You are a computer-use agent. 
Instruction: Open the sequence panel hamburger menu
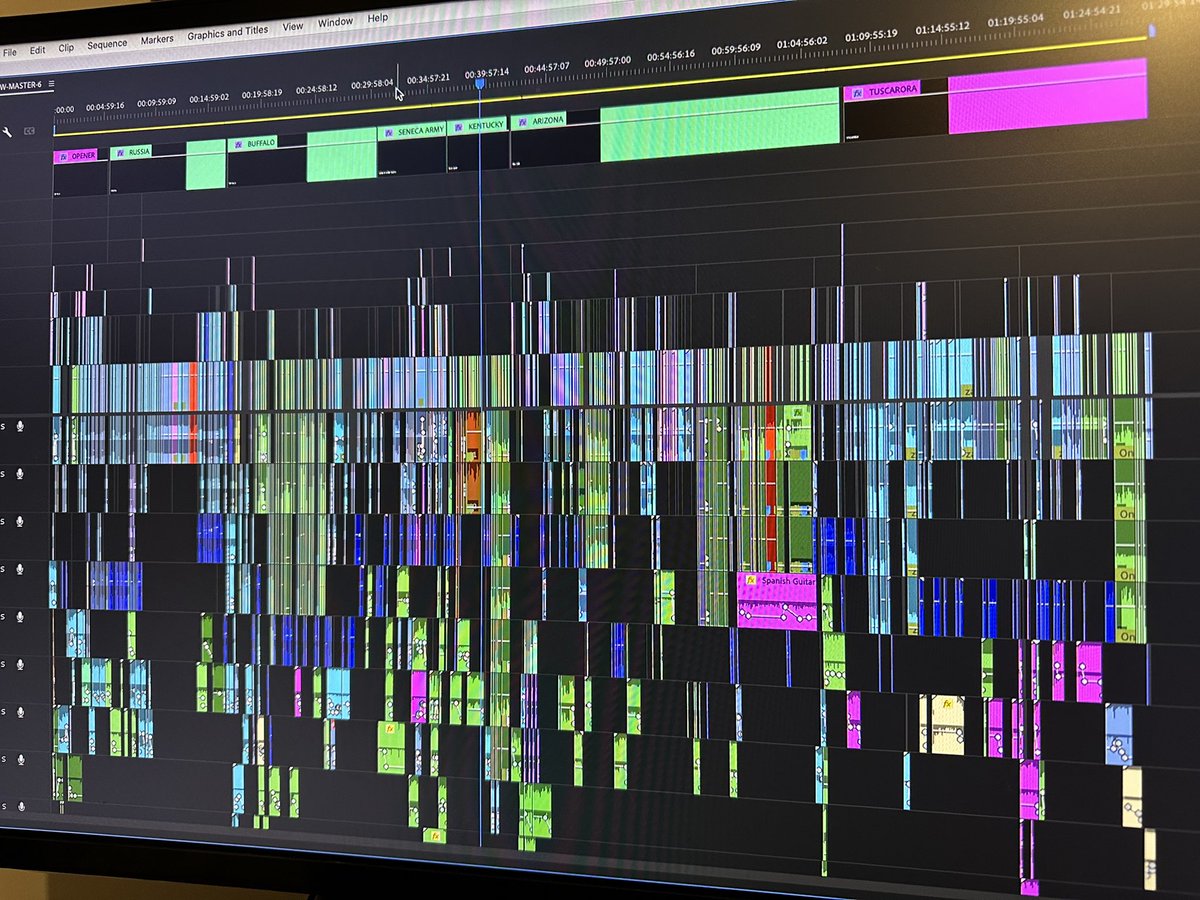pyautogui.click(x=52, y=84)
